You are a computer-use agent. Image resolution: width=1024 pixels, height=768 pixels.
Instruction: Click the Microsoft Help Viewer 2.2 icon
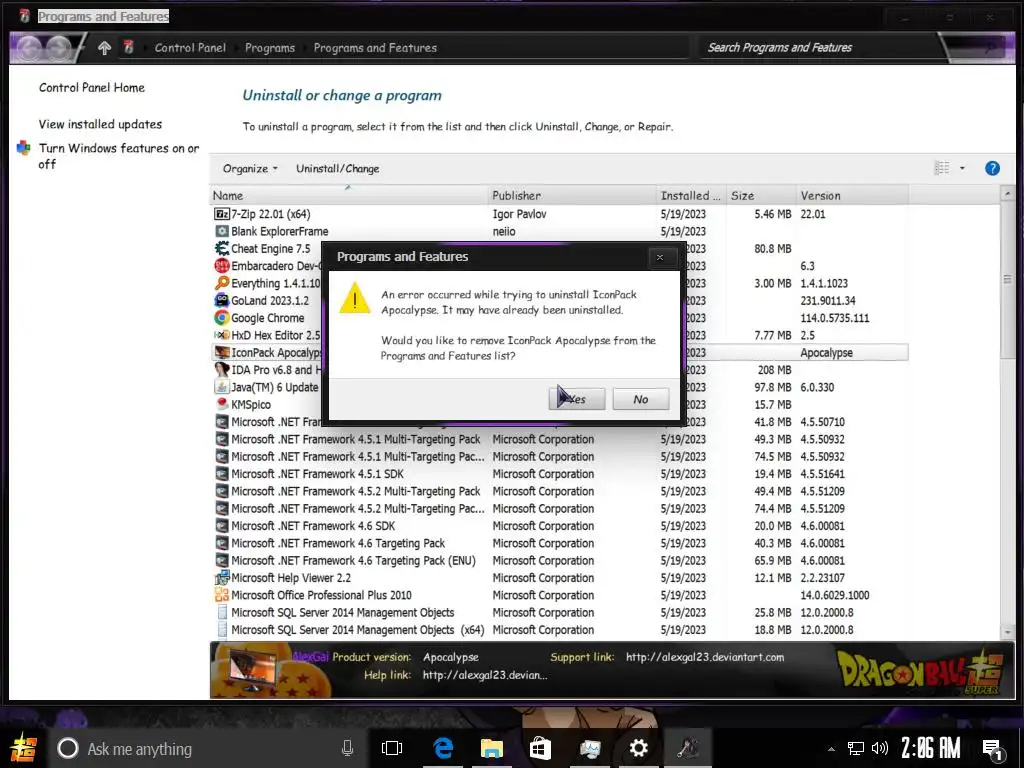click(222, 578)
